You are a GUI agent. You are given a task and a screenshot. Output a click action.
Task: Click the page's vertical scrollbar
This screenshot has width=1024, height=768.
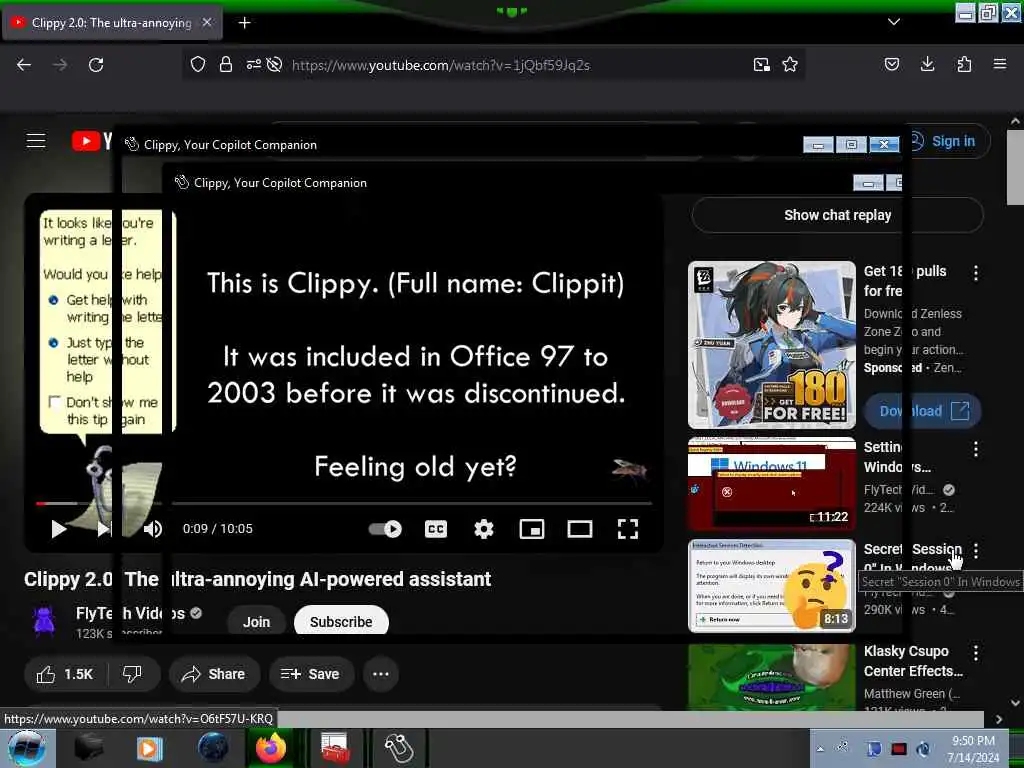tap(1015, 167)
